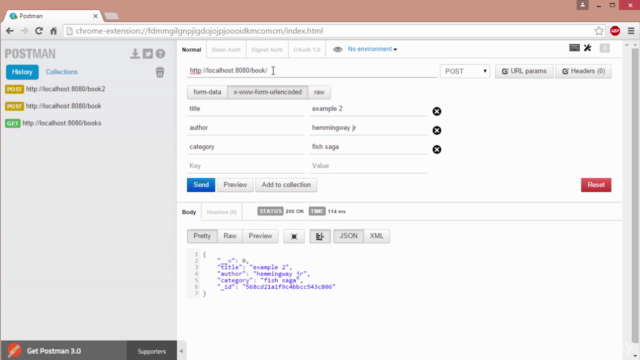Screen dimensions: 640x360
Task: Click the blue Send button
Action: click(x=201, y=185)
